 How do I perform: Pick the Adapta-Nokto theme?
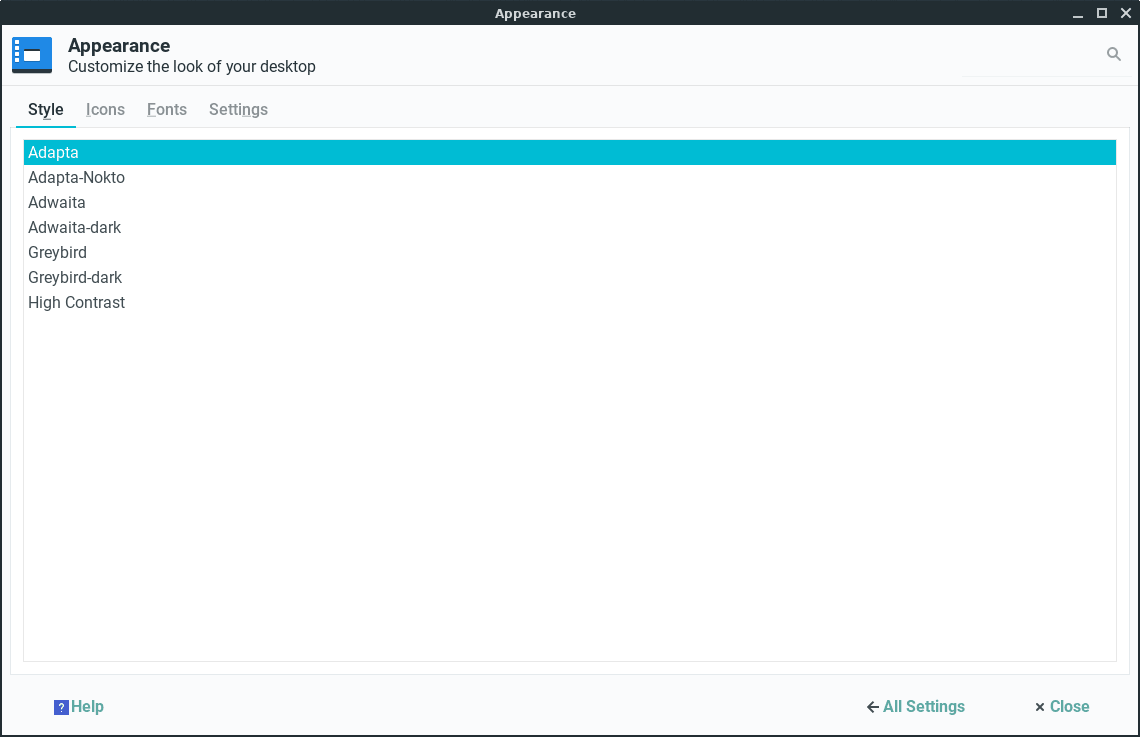pyautogui.click(x=76, y=177)
